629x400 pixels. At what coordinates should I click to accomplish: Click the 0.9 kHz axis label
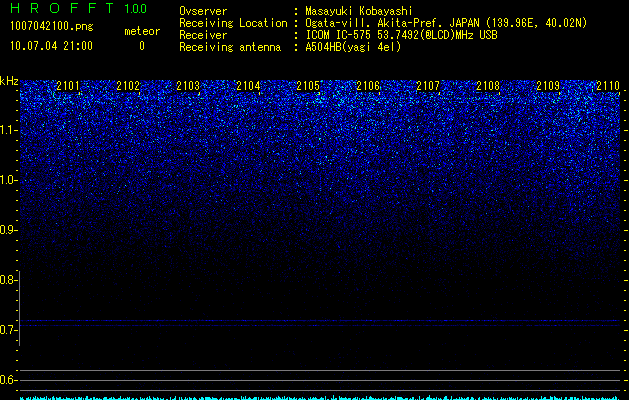tap(8, 230)
